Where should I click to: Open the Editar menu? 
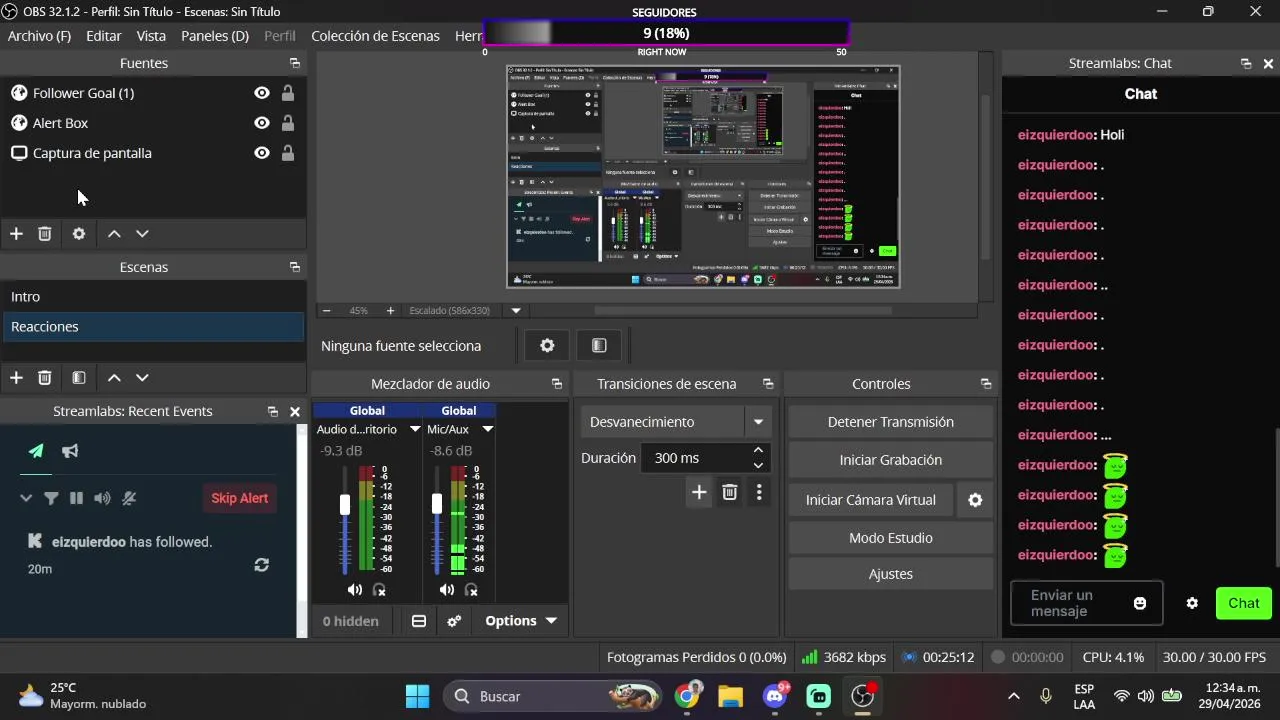pos(104,35)
